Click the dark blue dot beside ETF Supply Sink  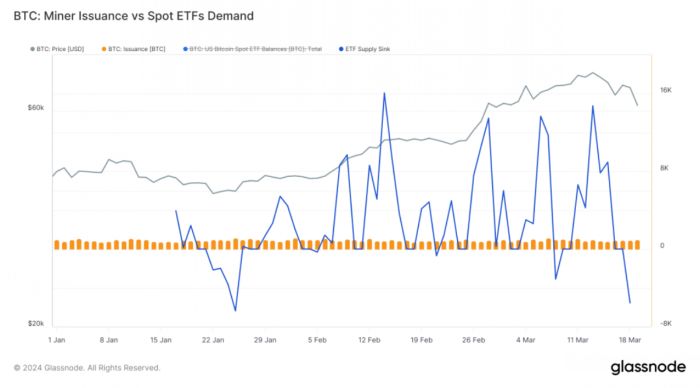point(342,49)
